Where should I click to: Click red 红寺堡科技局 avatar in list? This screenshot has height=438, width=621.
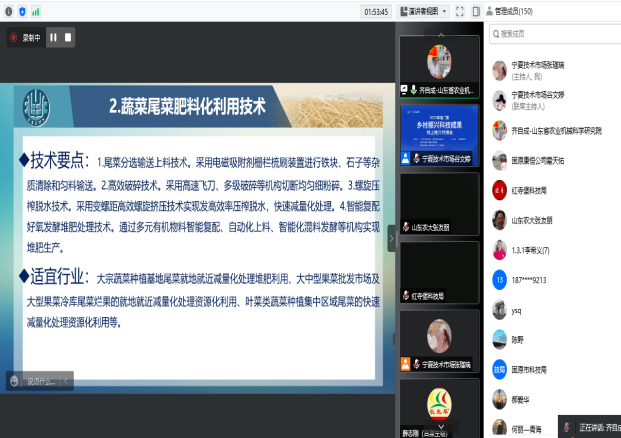pyautogui.click(x=499, y=190)
